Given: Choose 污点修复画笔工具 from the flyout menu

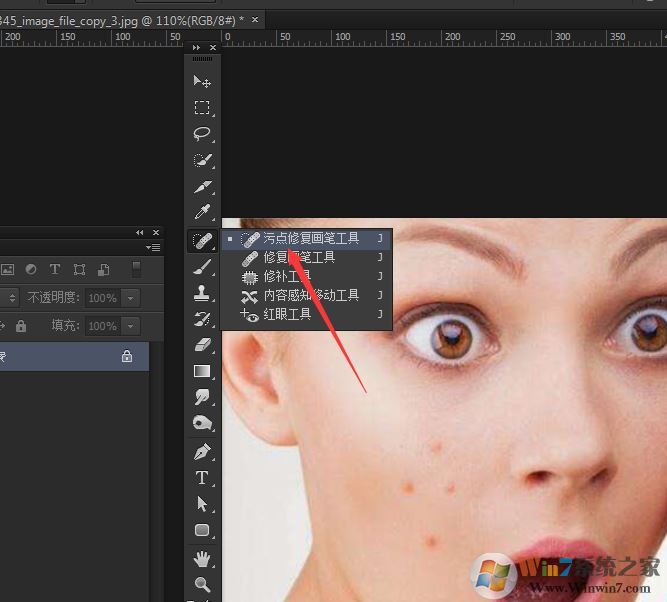Looking at the screenshot, I should tap(310, 239).
